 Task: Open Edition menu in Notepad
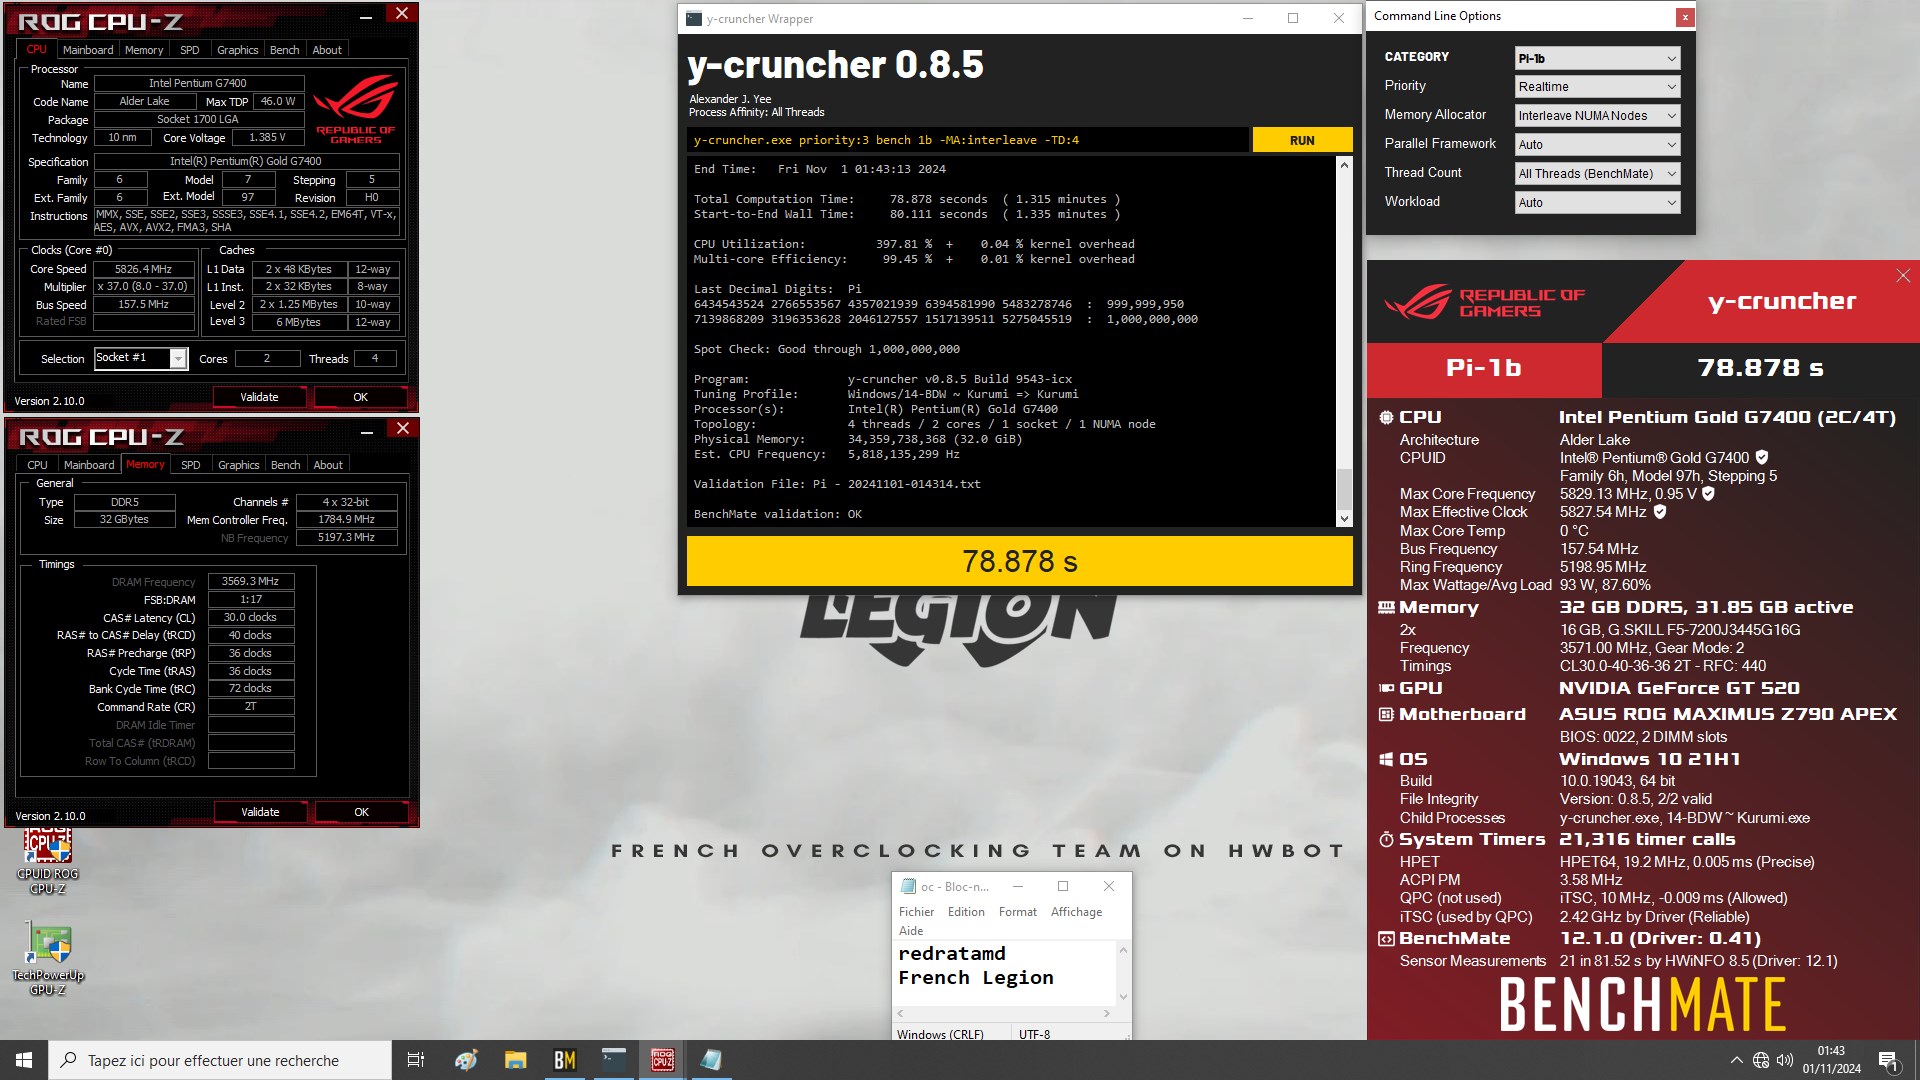click(x=966, y=912)
